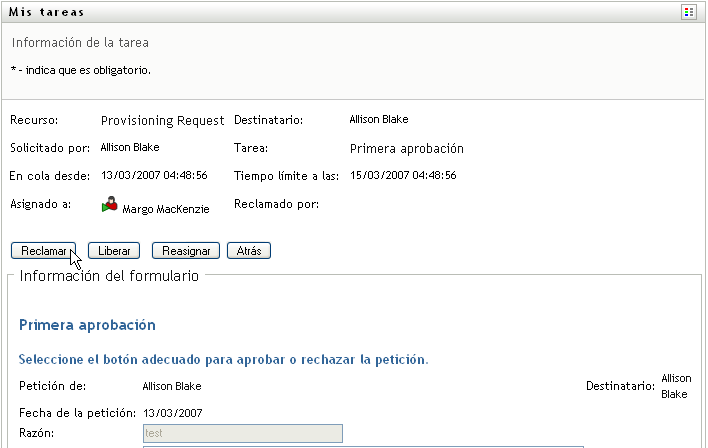Click the Seleccione el botón adecuado instruction text

tap(224, 359)
